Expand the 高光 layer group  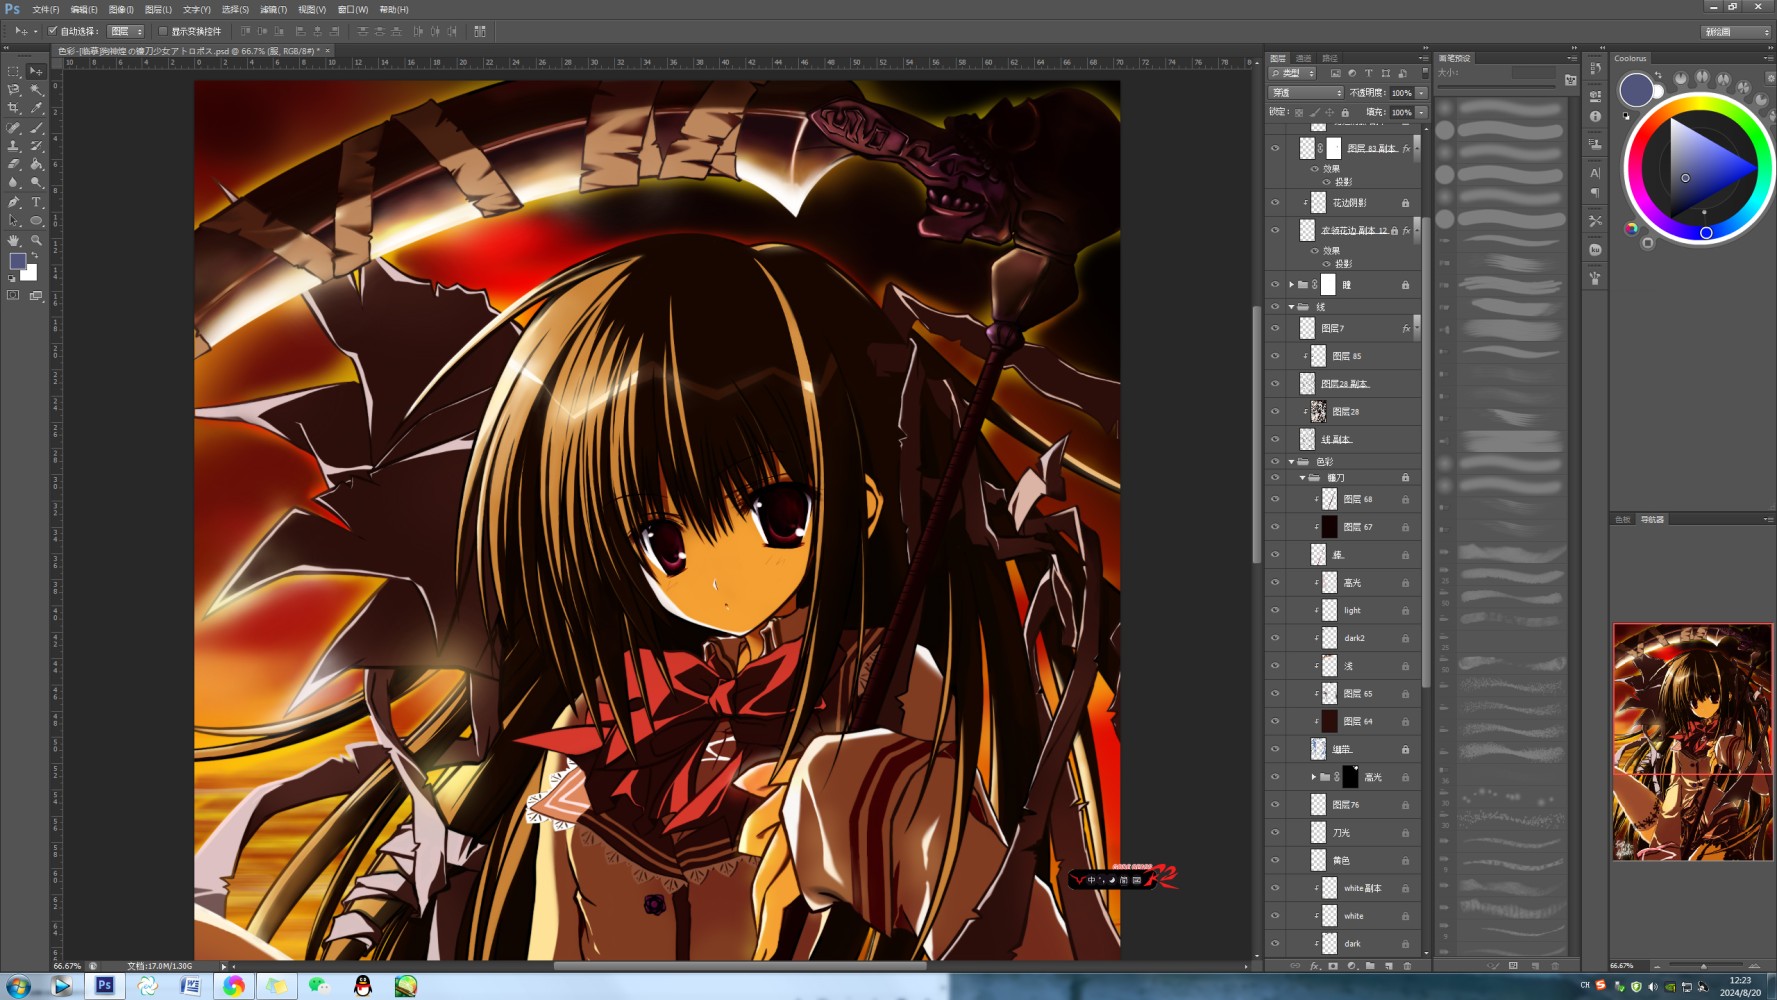1314,777
